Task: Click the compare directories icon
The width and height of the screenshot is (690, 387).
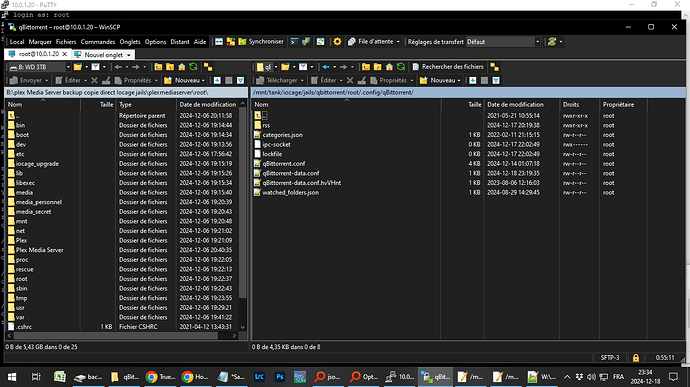Action: [x=231, y=41]
